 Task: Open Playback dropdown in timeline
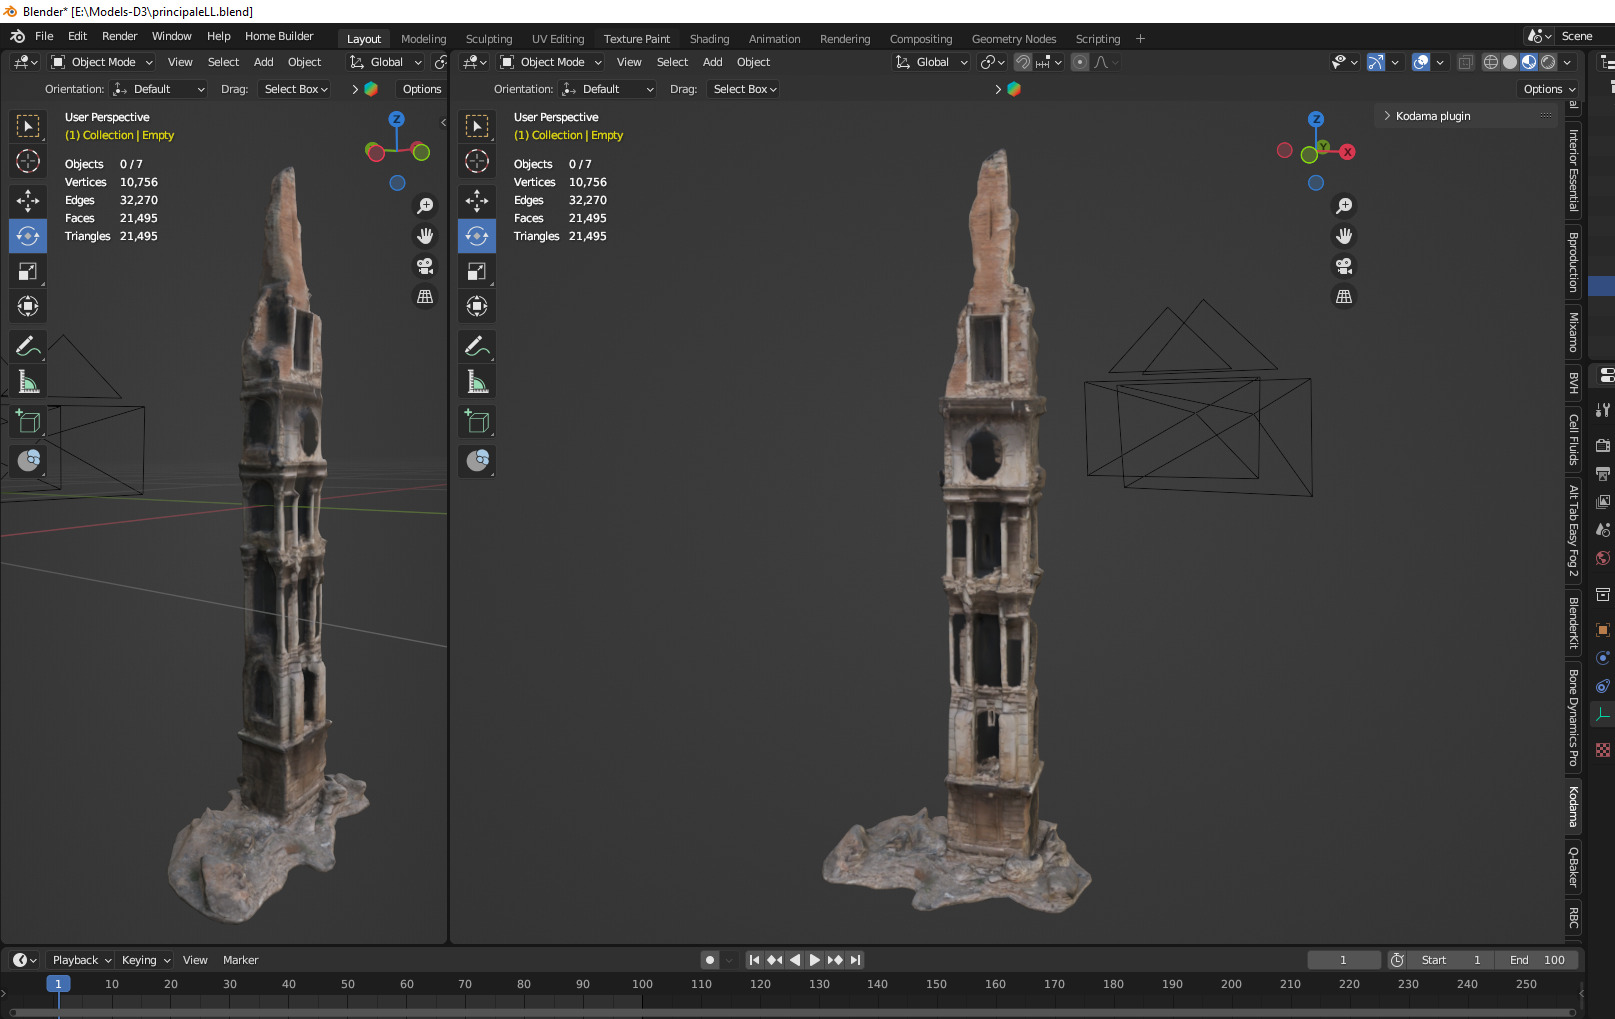point(82,960)
